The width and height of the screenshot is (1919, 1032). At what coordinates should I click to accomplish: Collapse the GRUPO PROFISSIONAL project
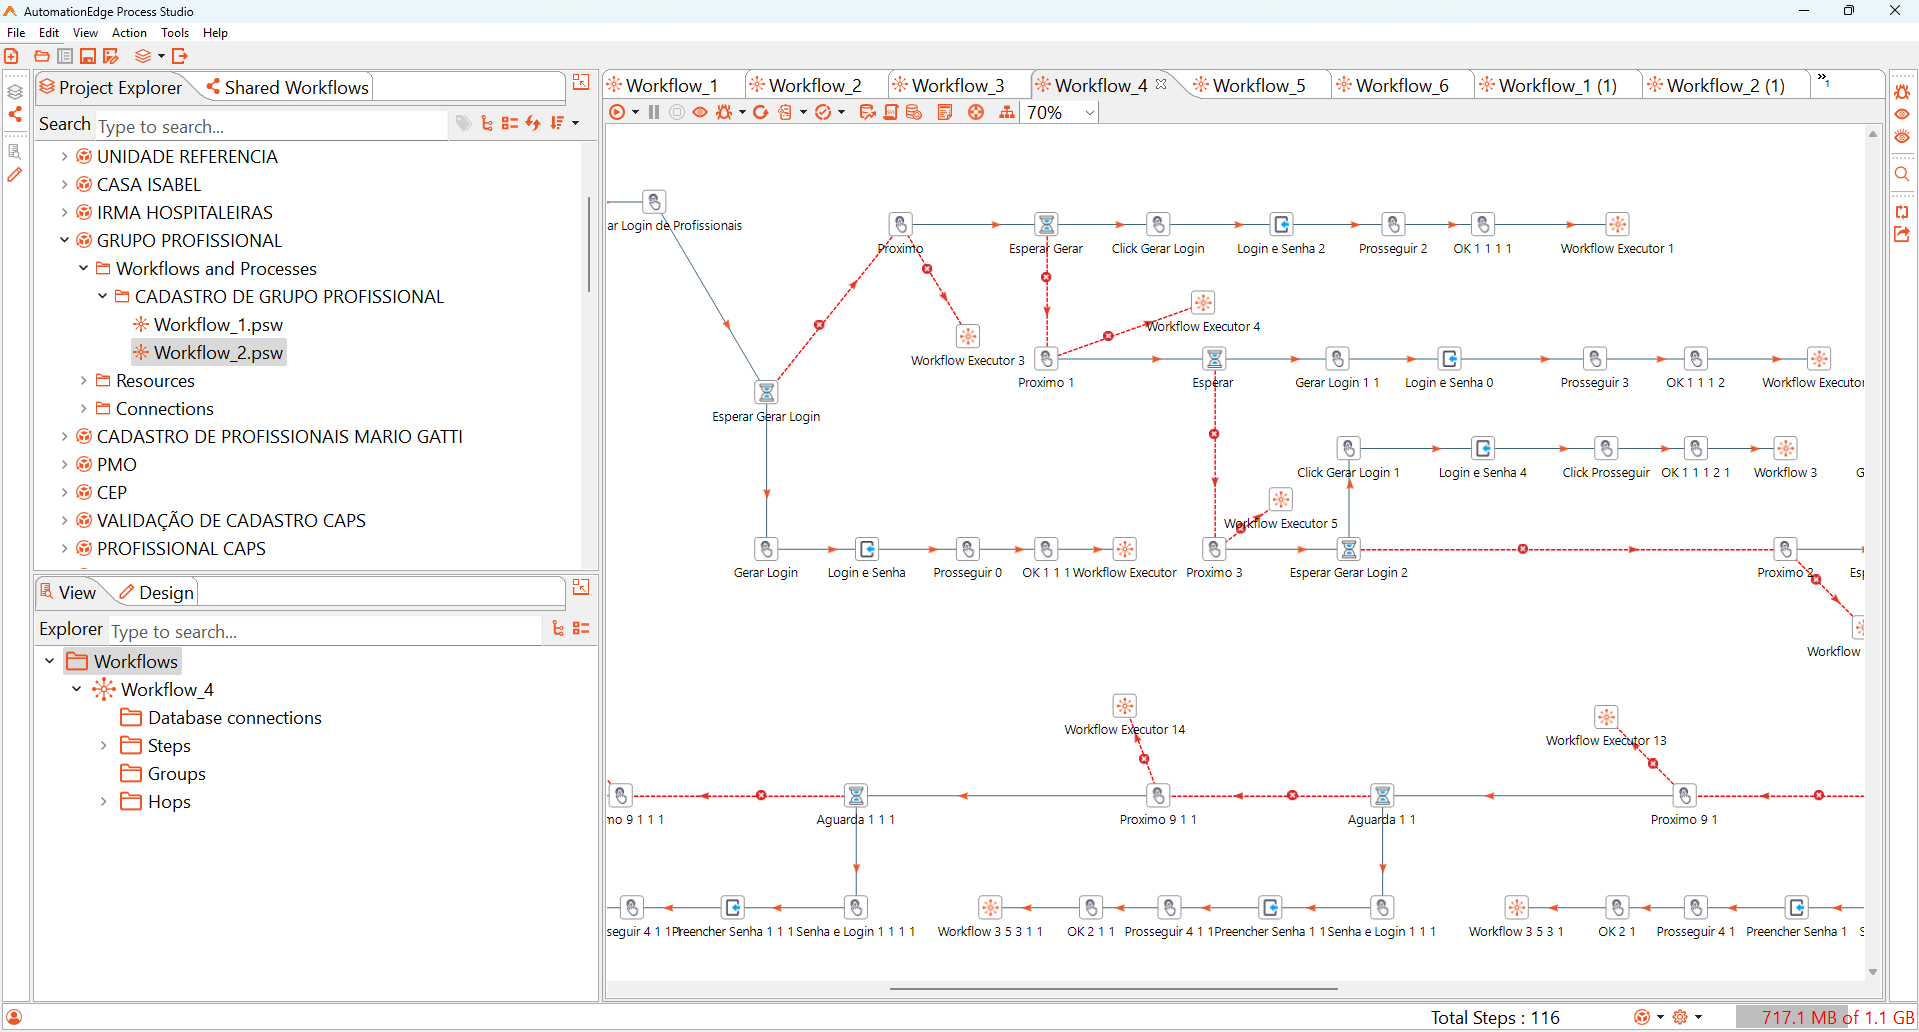tap(64, 240)
